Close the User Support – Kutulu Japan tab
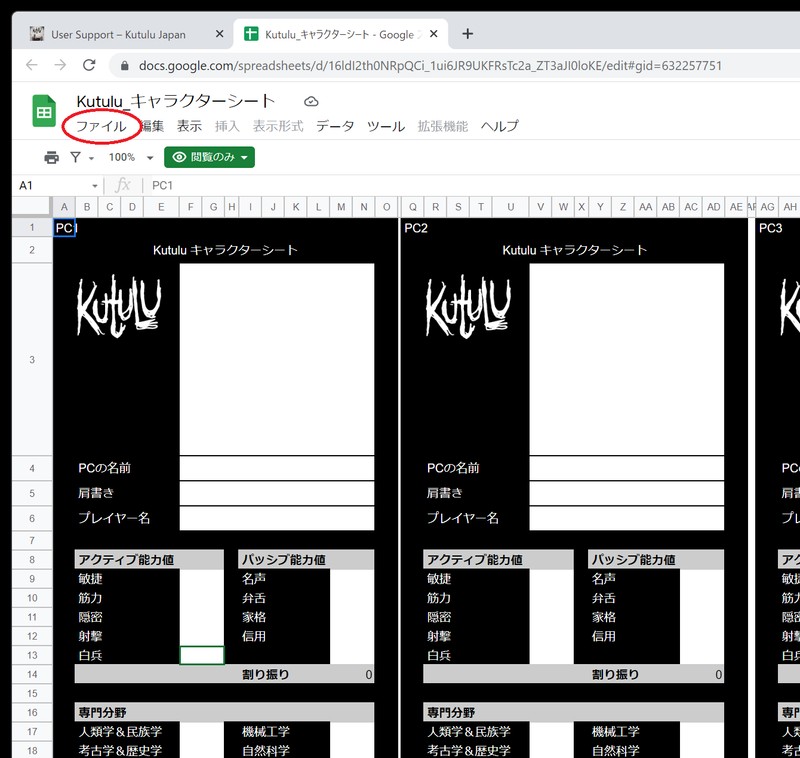This screenshot has height=758, width=800. pos(219,34)
